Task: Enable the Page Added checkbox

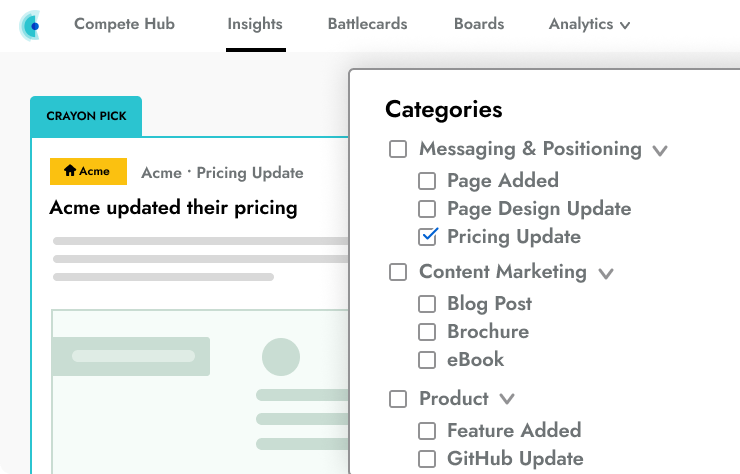Action: (427, 181)
